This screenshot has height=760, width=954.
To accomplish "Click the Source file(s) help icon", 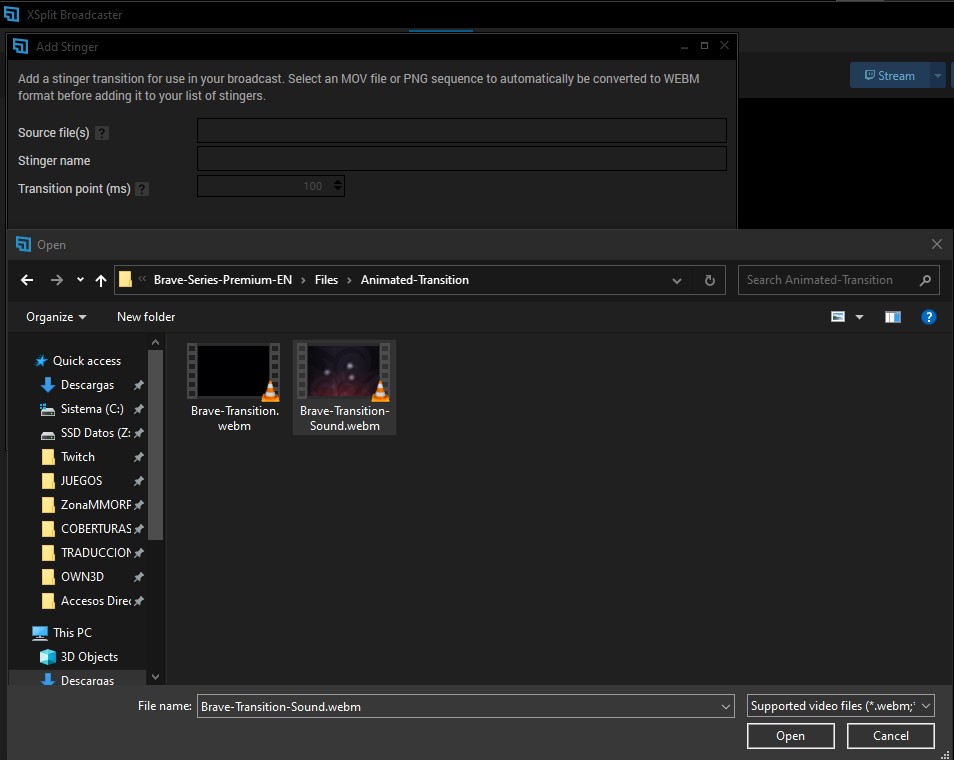I will click(x=102, y=133).
